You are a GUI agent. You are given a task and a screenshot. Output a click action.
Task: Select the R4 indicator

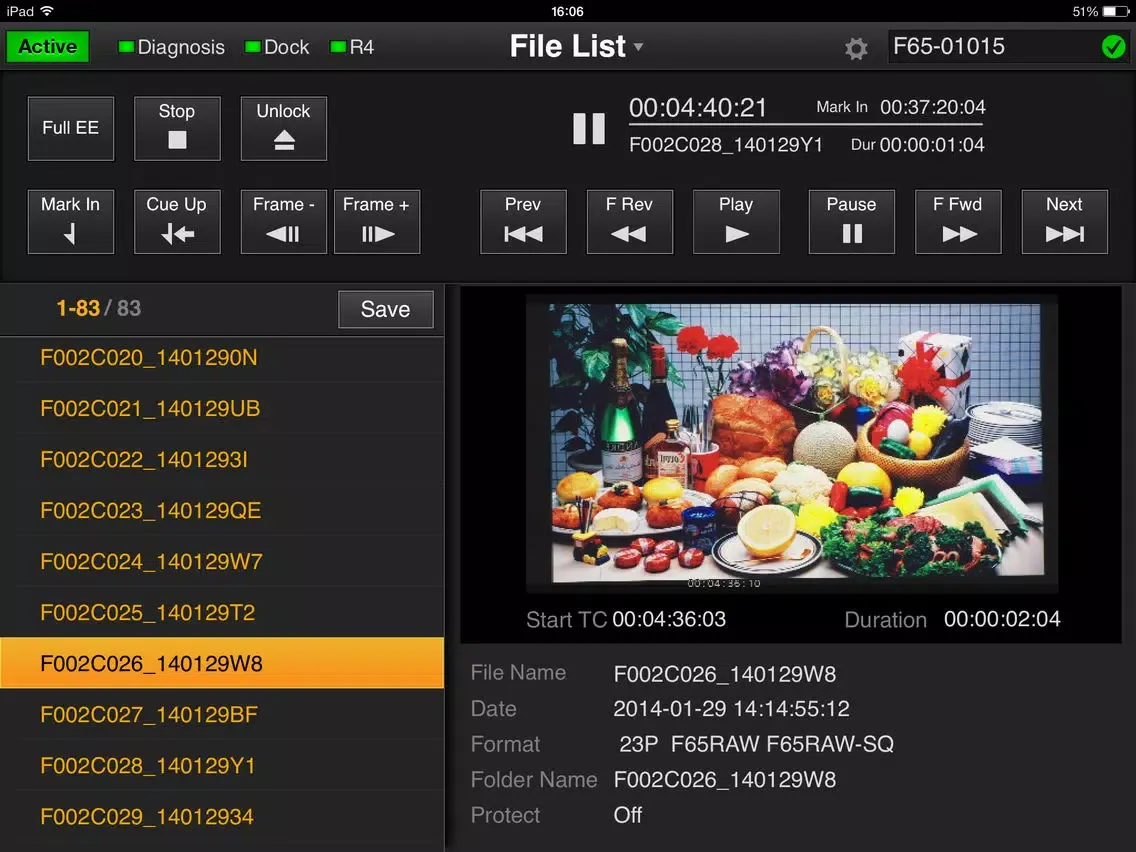[x=352, y=47]
